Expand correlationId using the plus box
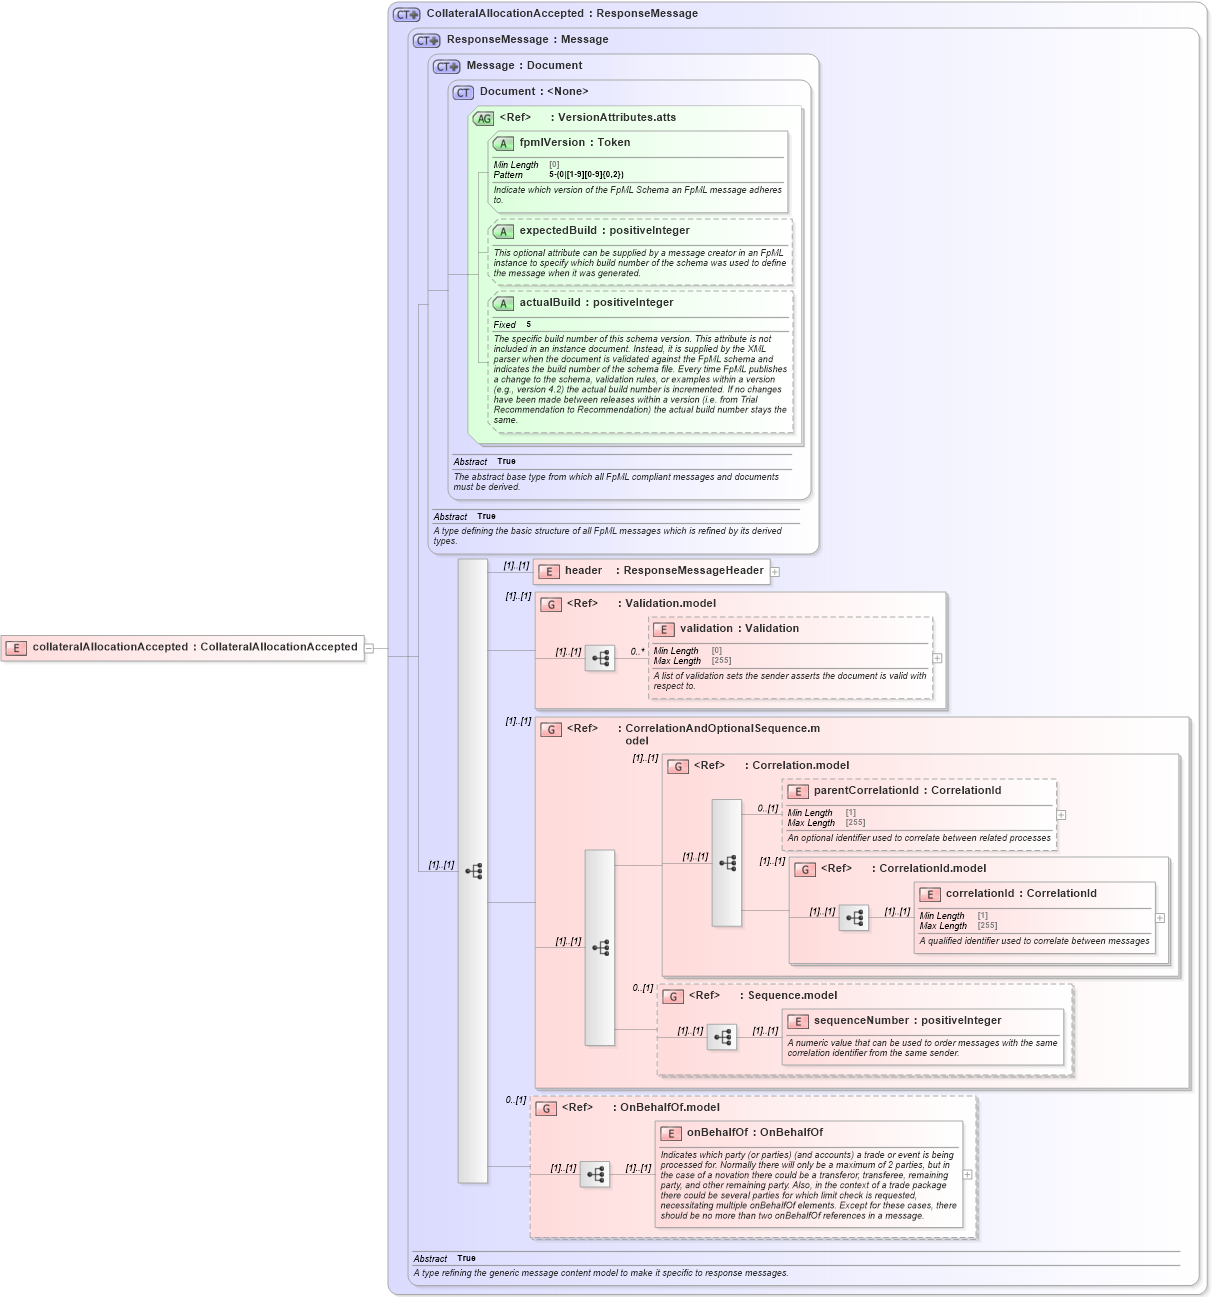 1159,917
